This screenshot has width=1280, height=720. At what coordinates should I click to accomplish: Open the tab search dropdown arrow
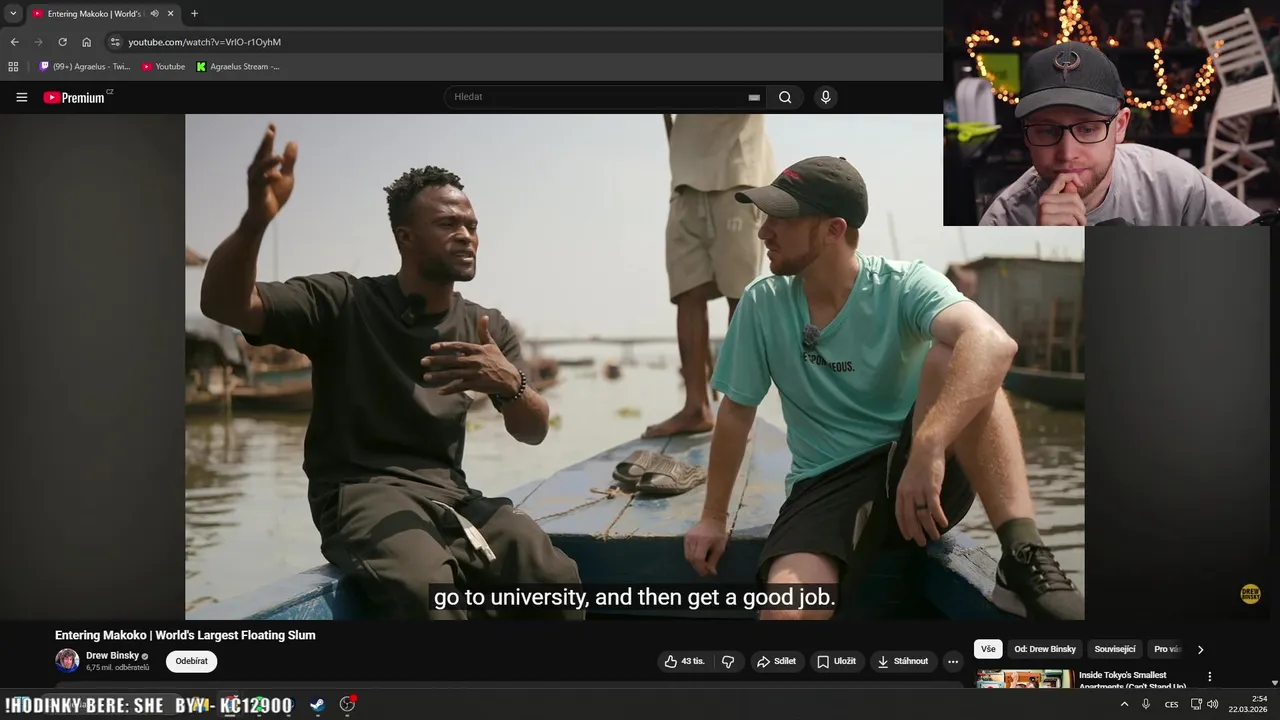tap(13, 13)
